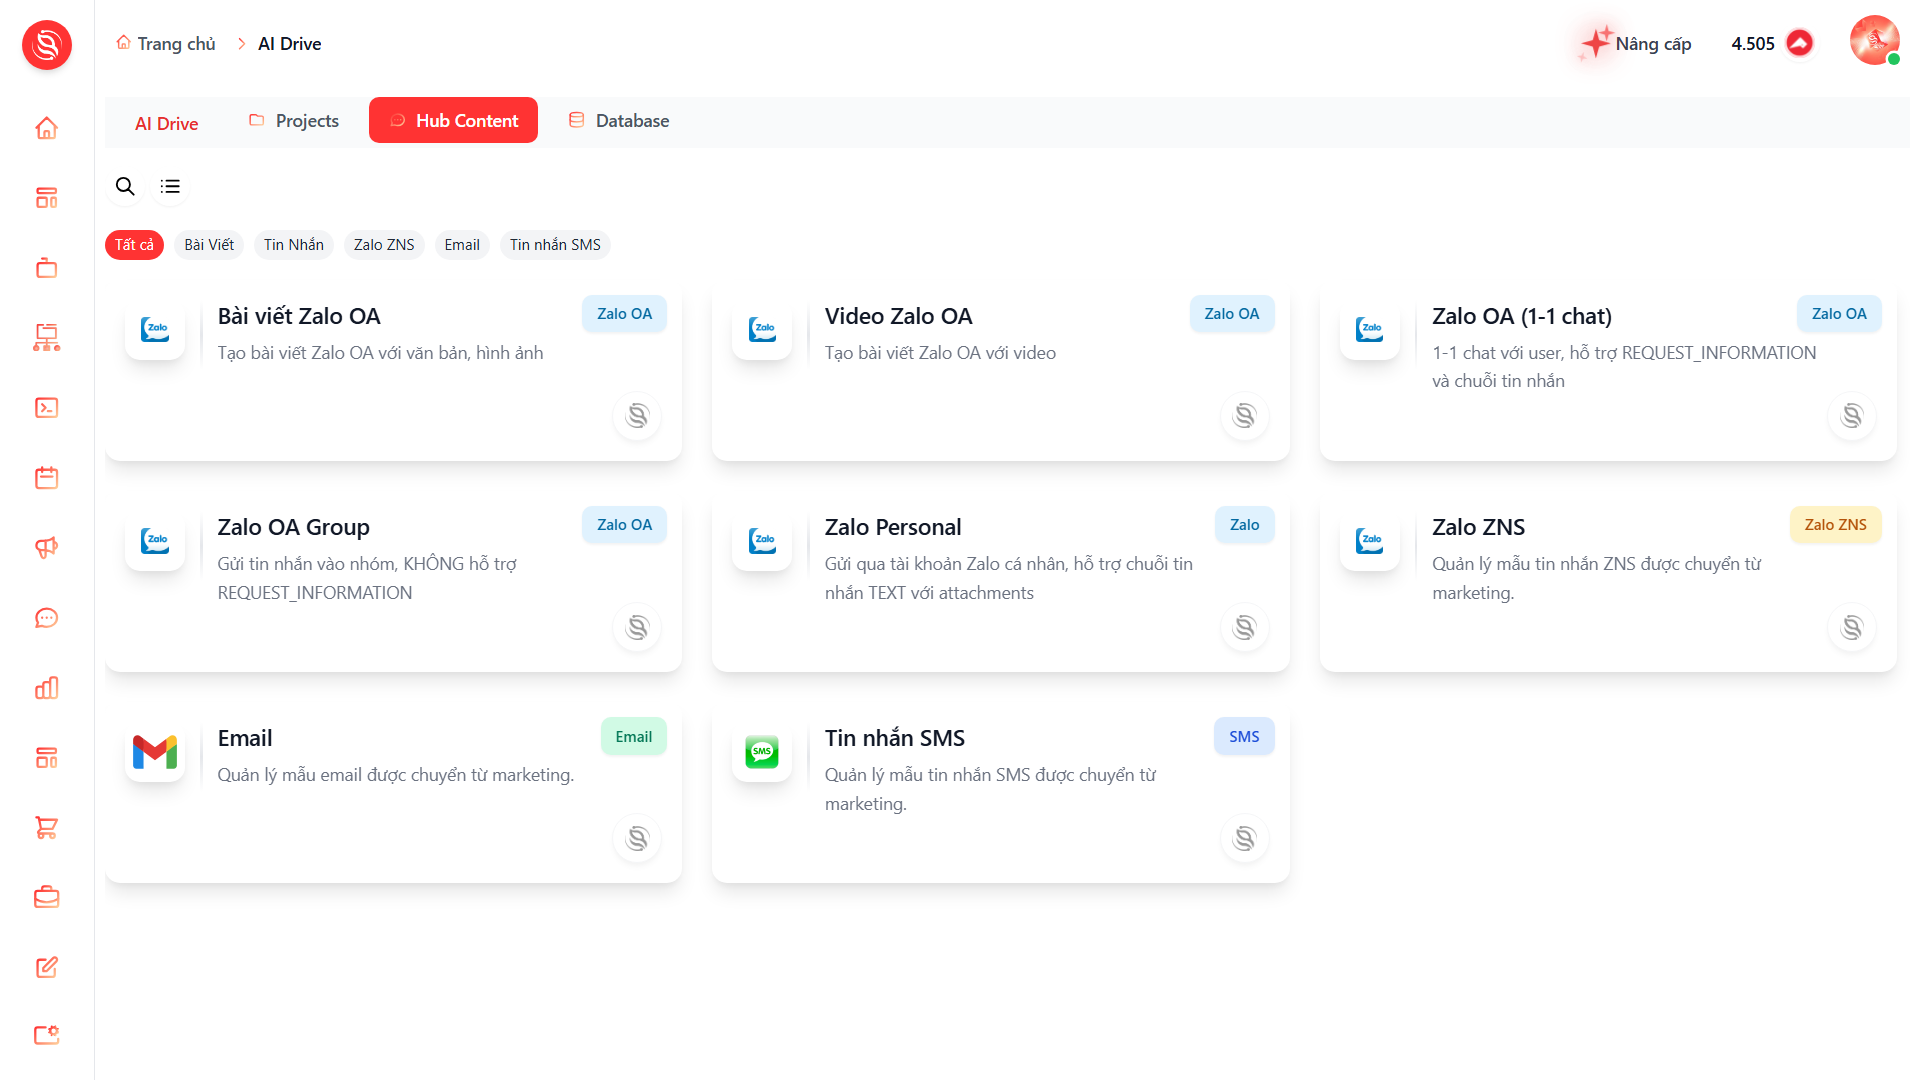Open the home icon in left sidebar
Viewport: 1920px width, 1080px height.
tap(46, 128)
